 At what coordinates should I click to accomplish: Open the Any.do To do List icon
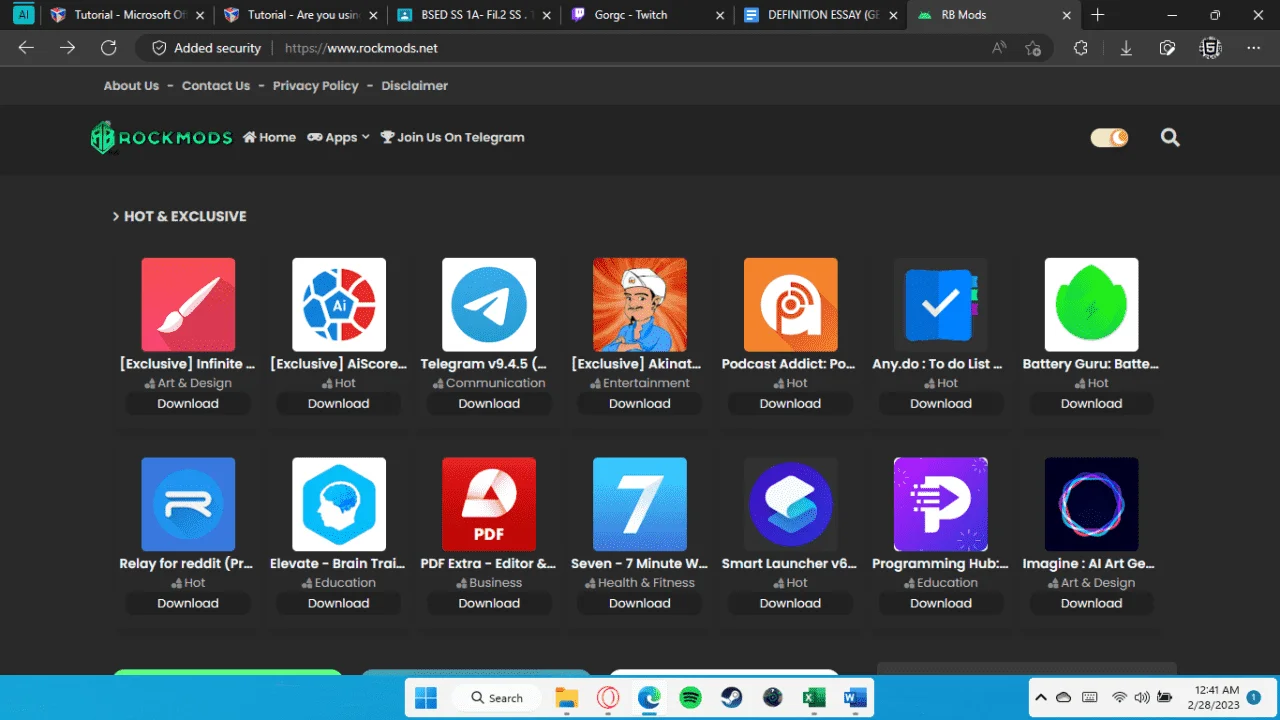941,305
